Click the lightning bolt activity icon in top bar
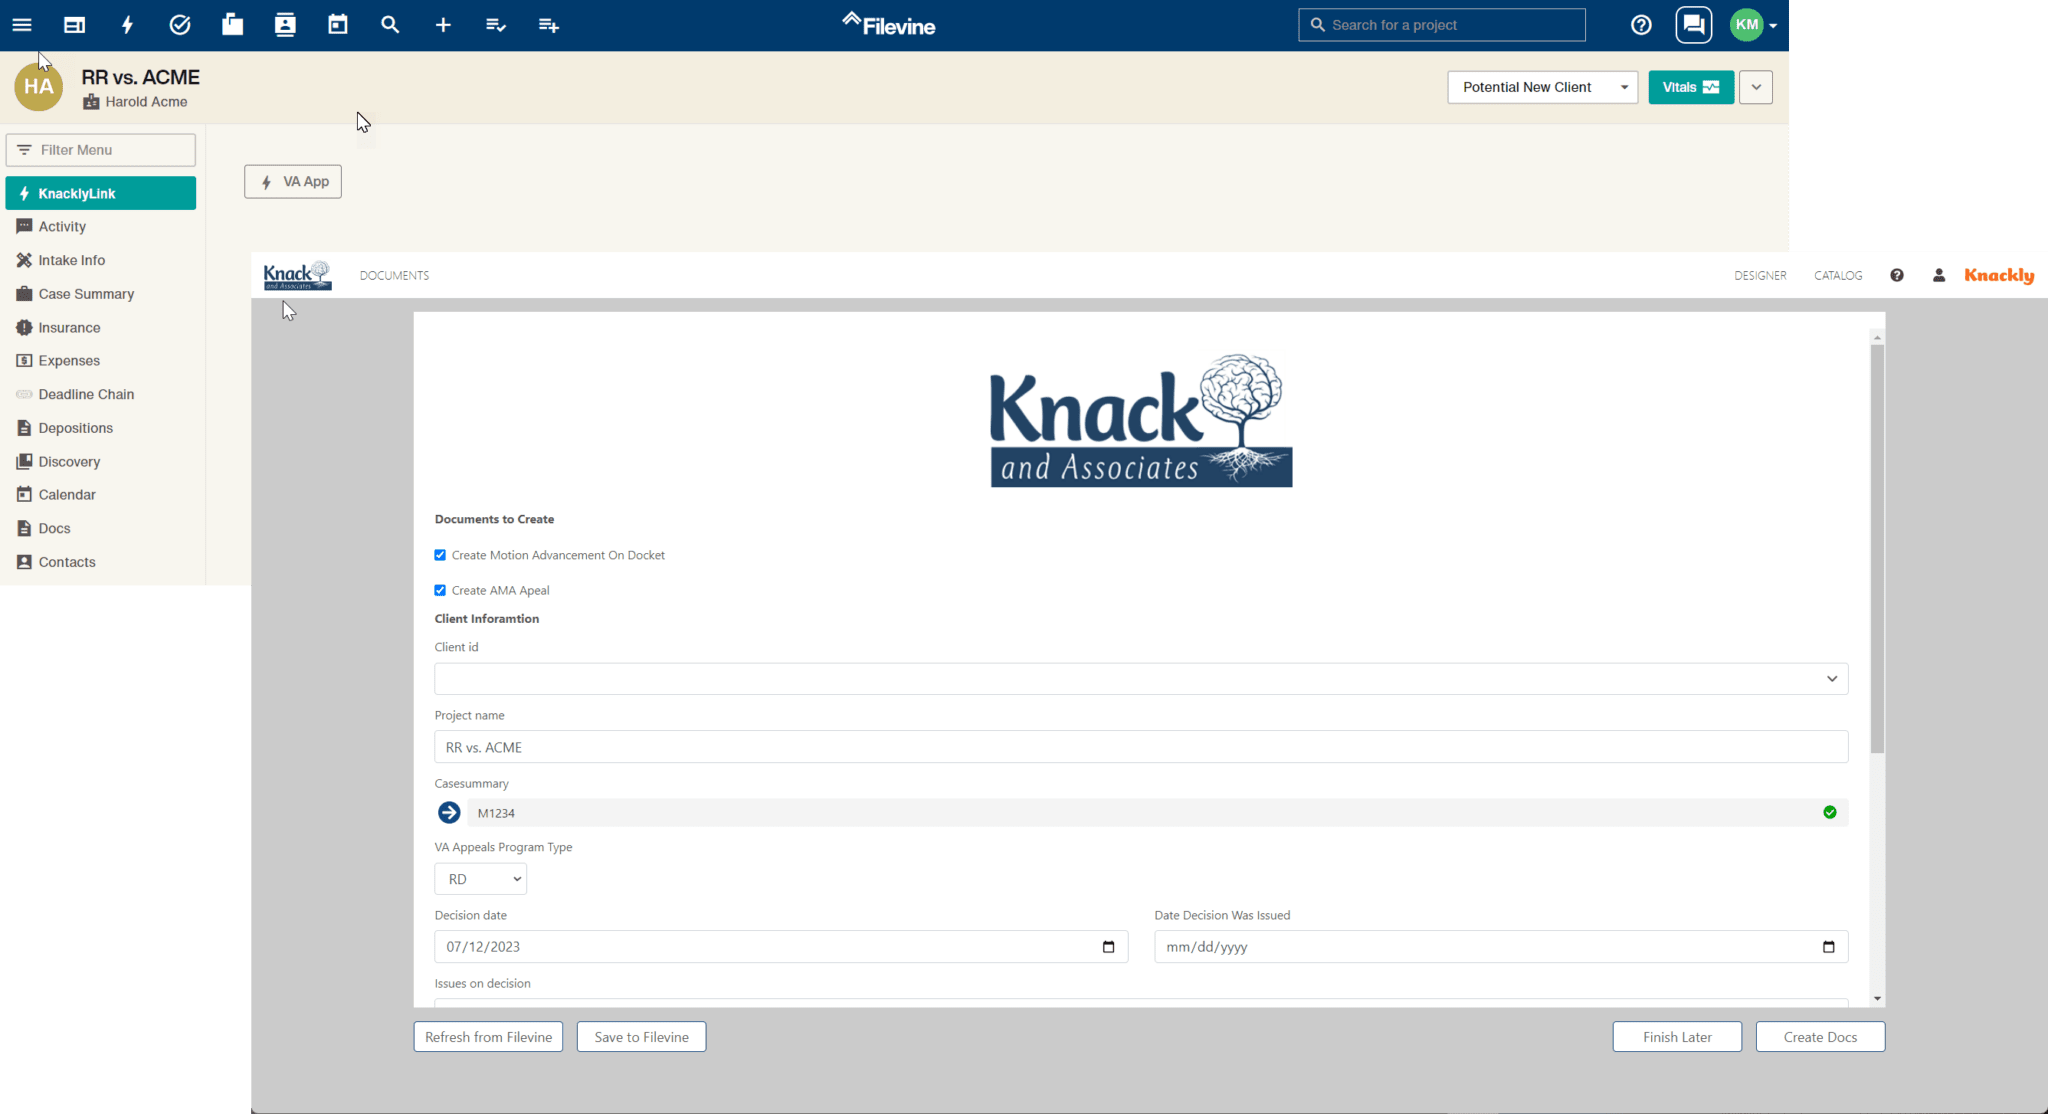Image resolution: width=2048 pixels, height=1114 pixels. point(127,25)
